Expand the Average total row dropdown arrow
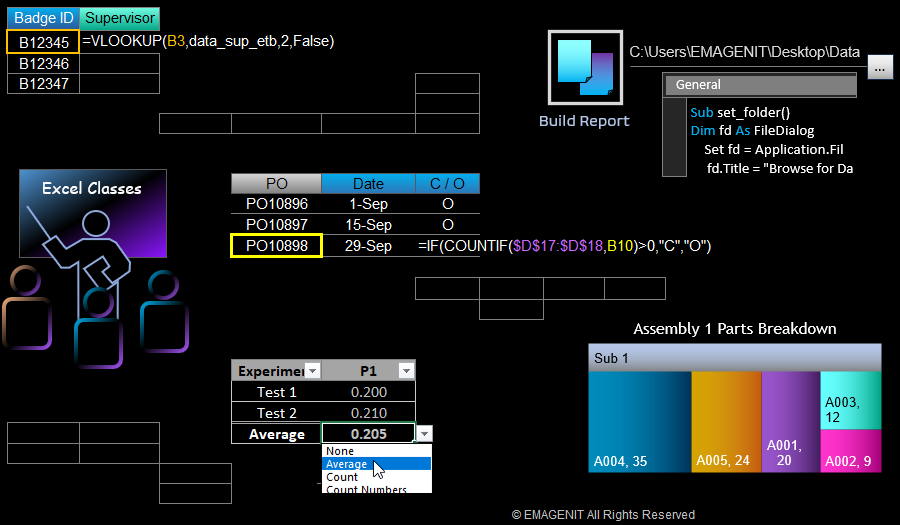The width and height of the screenshot is (900, 525). 425,433
